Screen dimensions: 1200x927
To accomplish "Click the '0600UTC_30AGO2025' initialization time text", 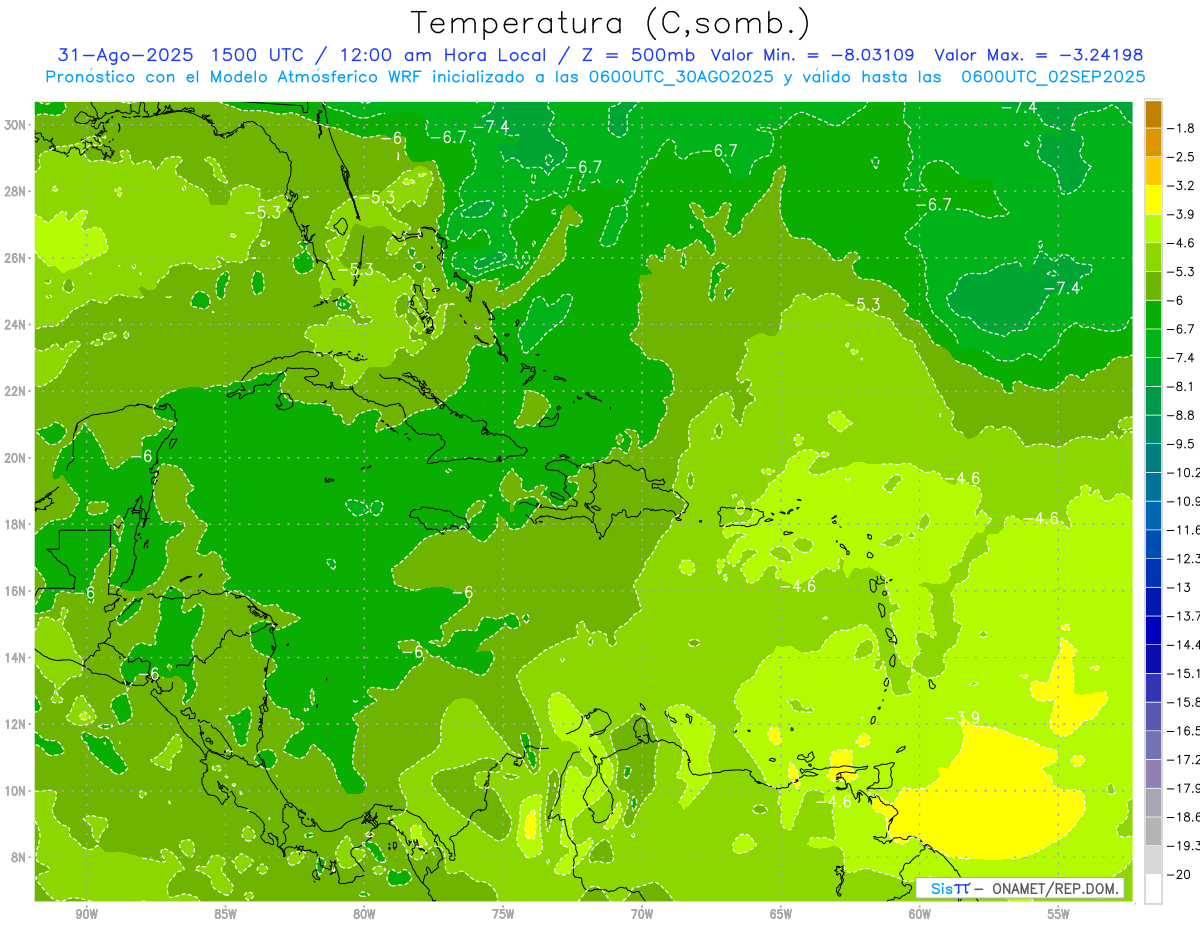I will (678, 77).
